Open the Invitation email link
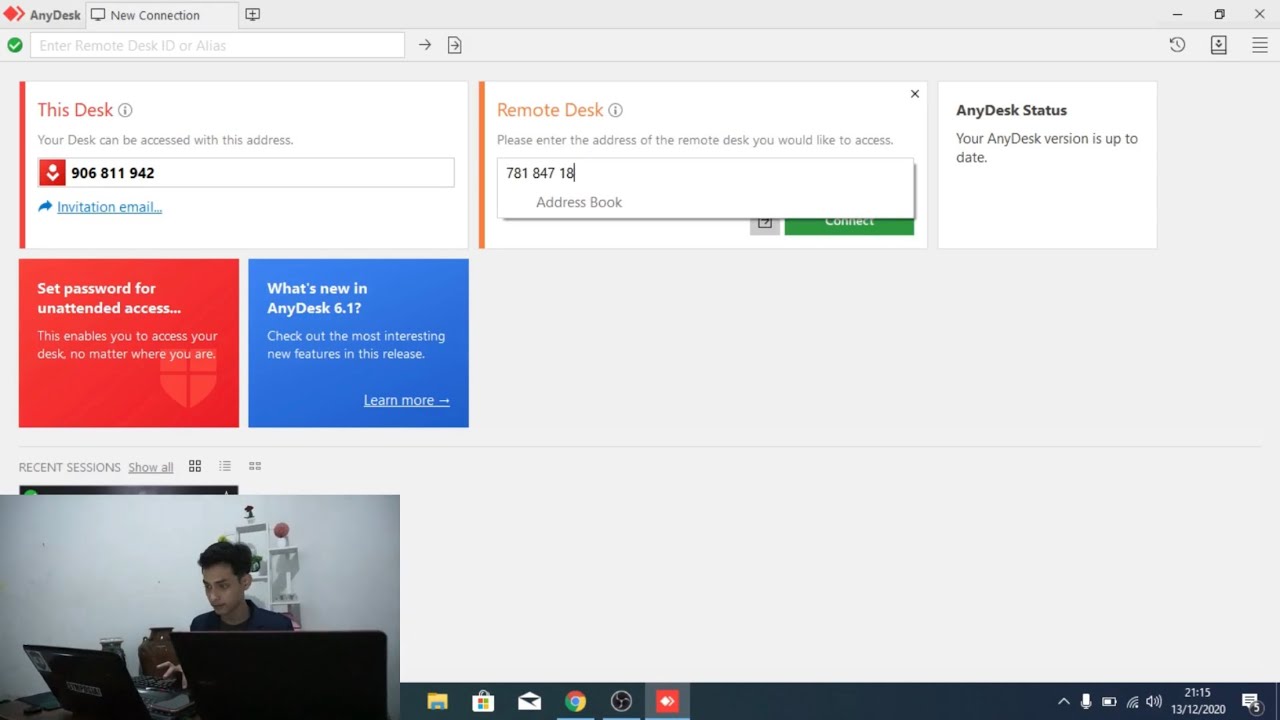This screenshot has height=720, width=1280. 109,207
